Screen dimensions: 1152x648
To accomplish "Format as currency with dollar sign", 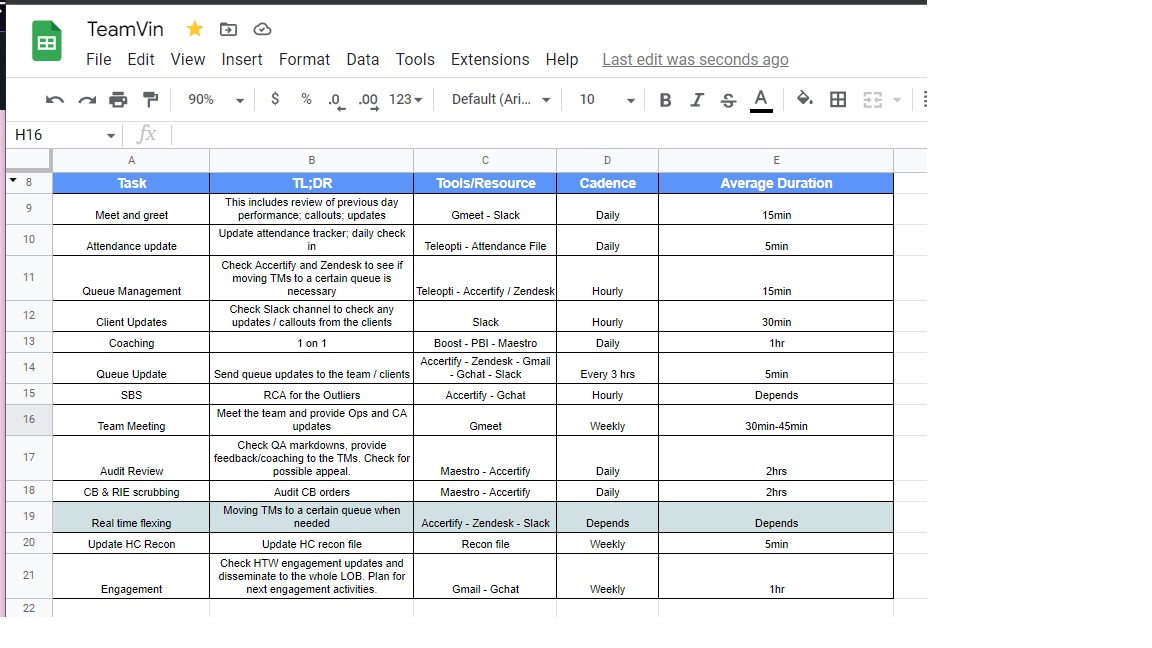I will pos(275,98).
